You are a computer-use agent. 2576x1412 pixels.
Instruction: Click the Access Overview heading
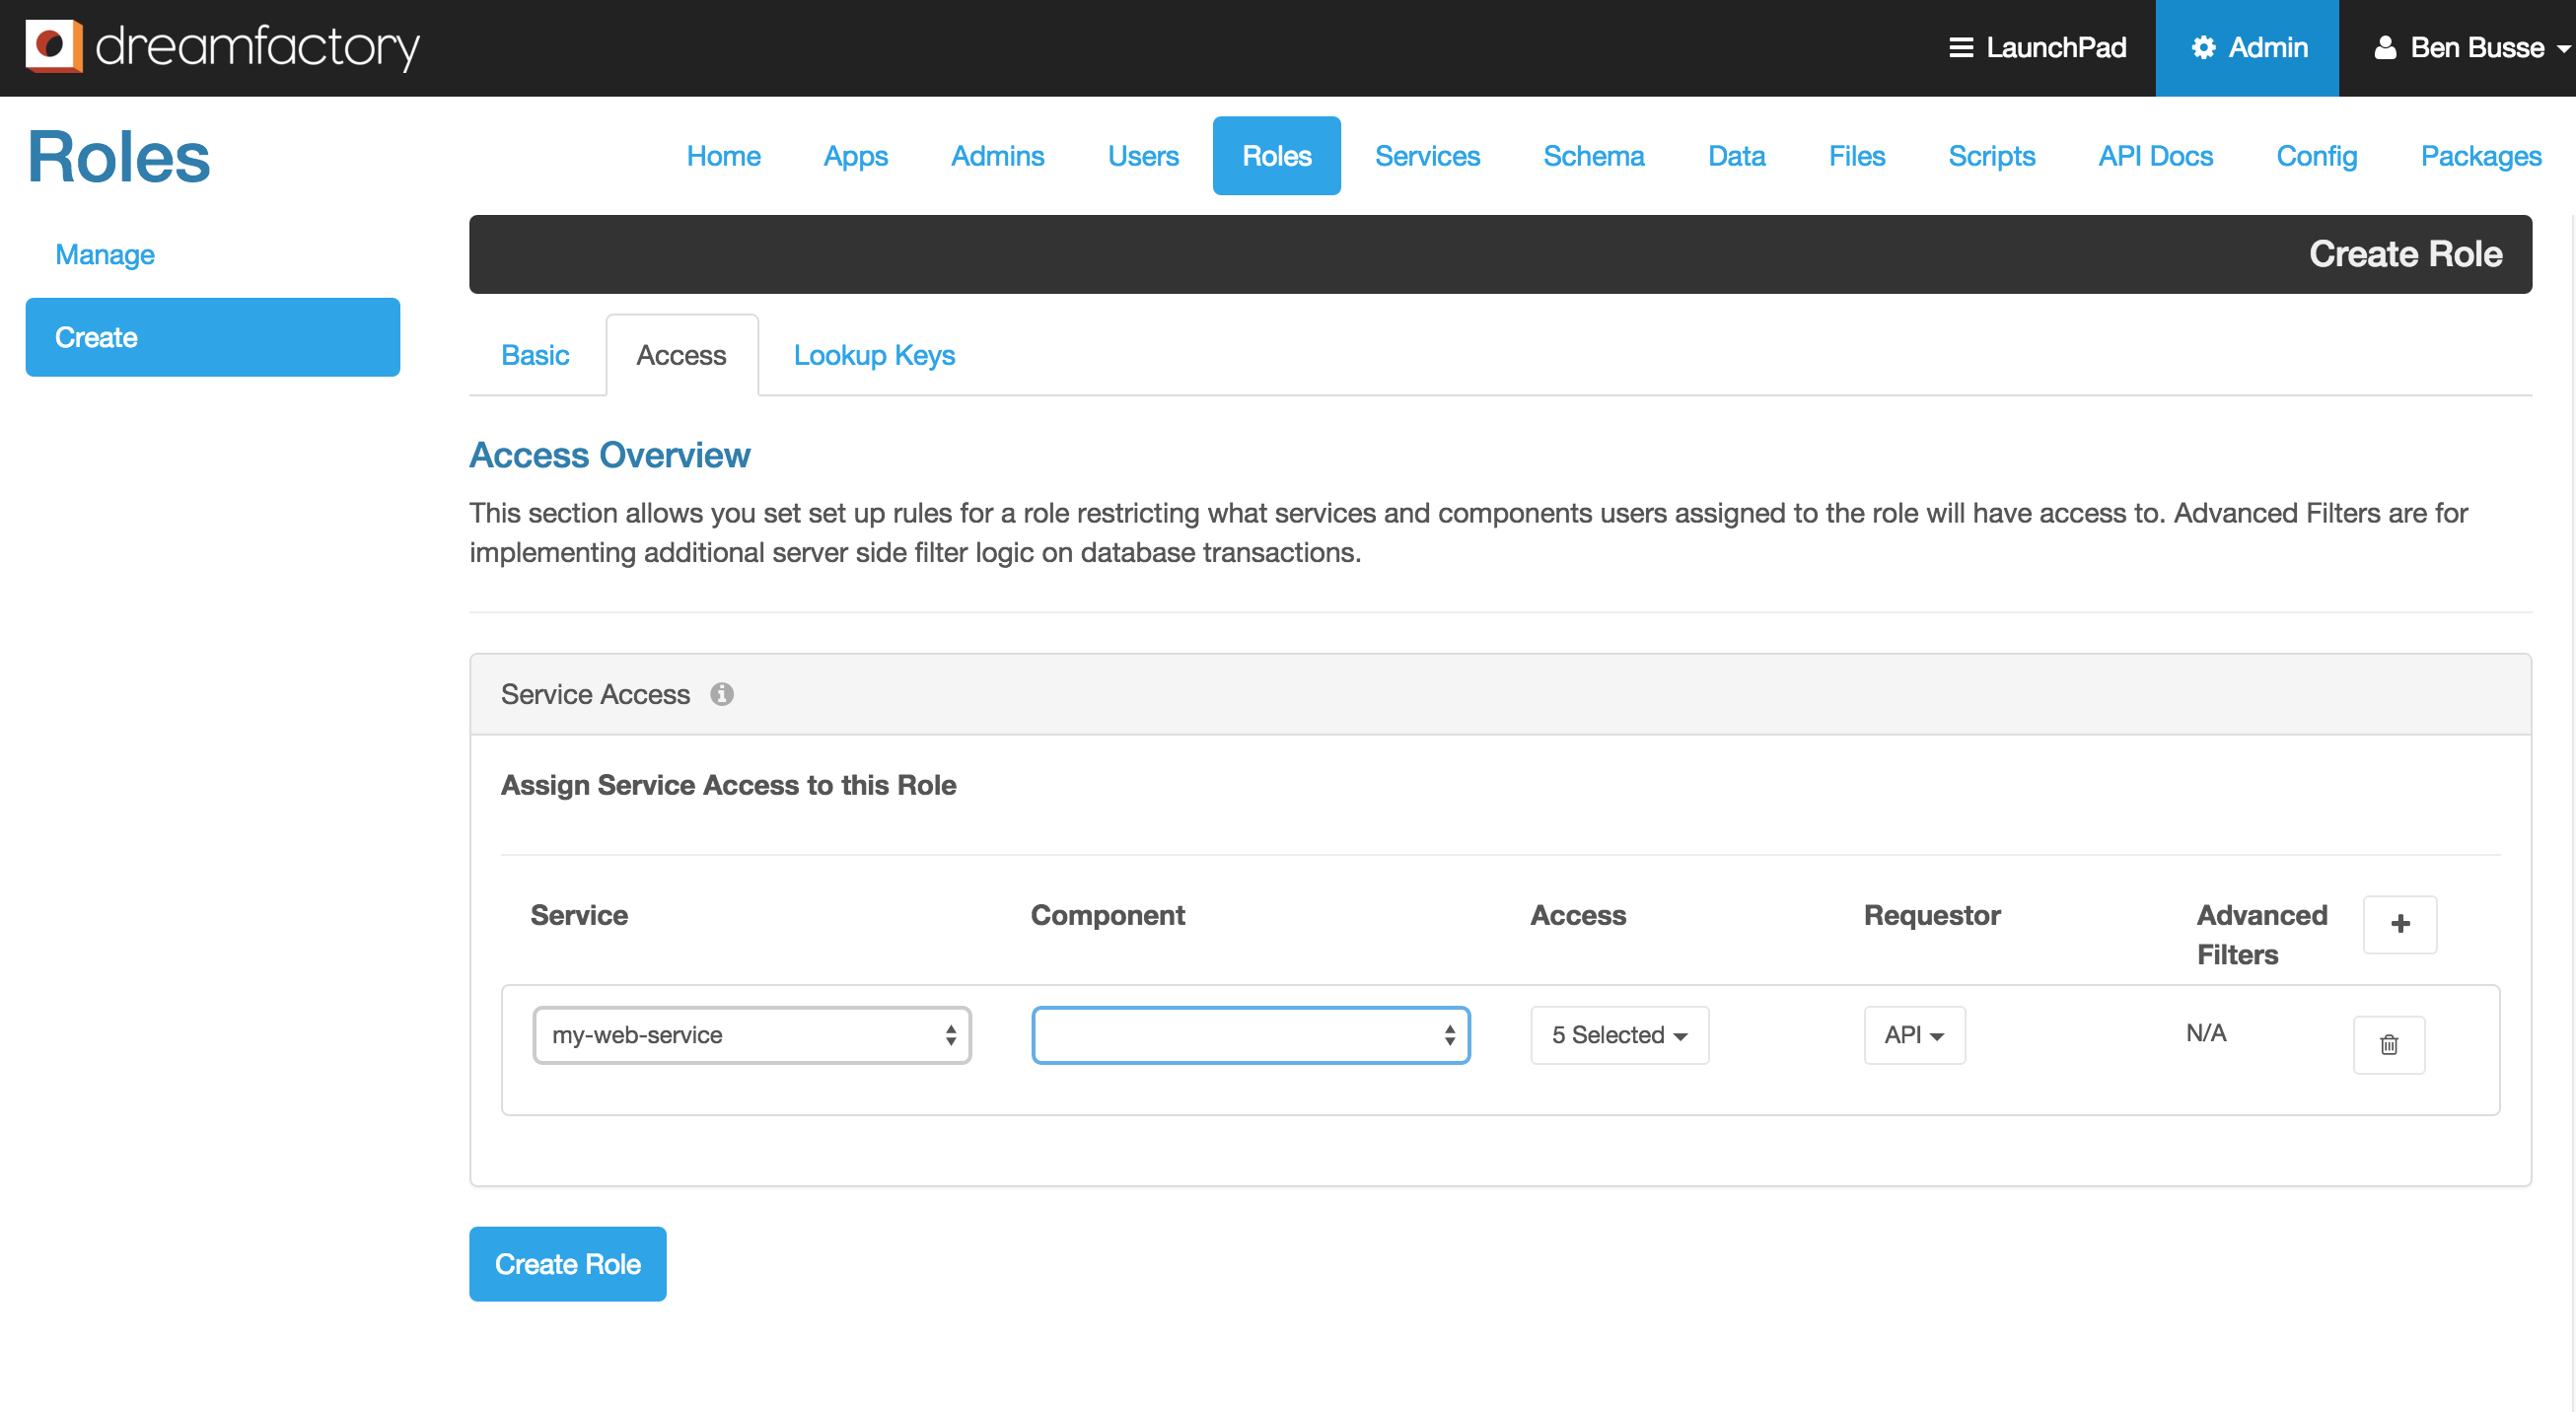(610, 455)
